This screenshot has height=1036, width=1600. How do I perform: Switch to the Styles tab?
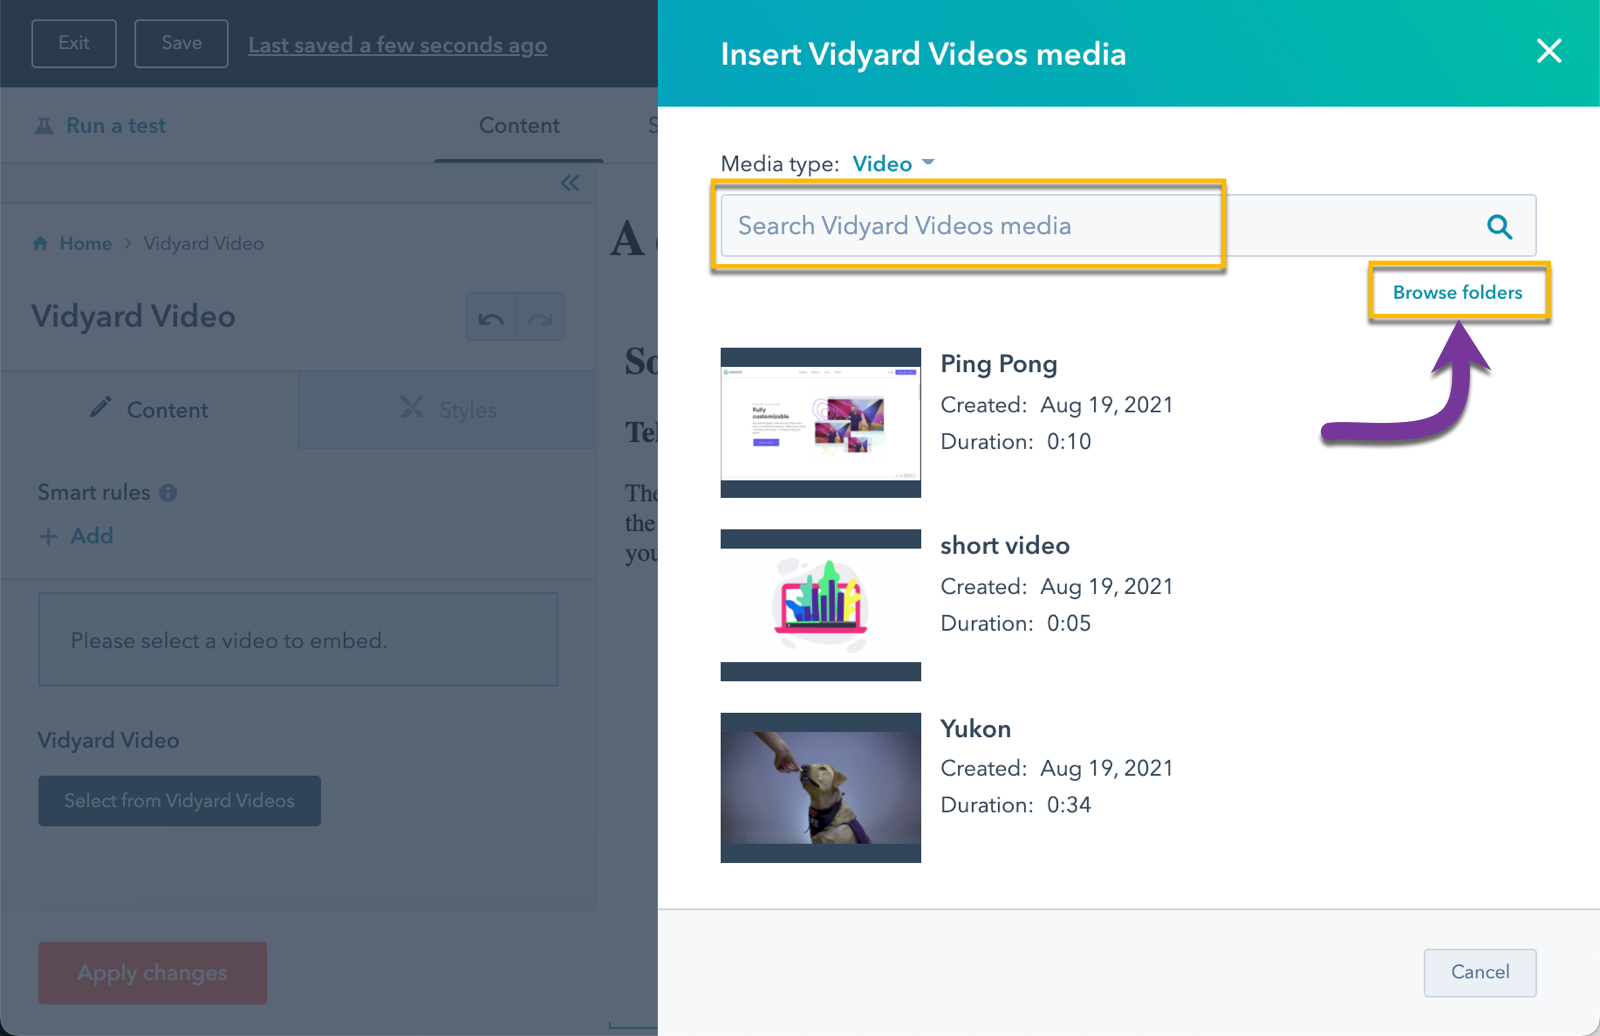click(x=447, y=410)
